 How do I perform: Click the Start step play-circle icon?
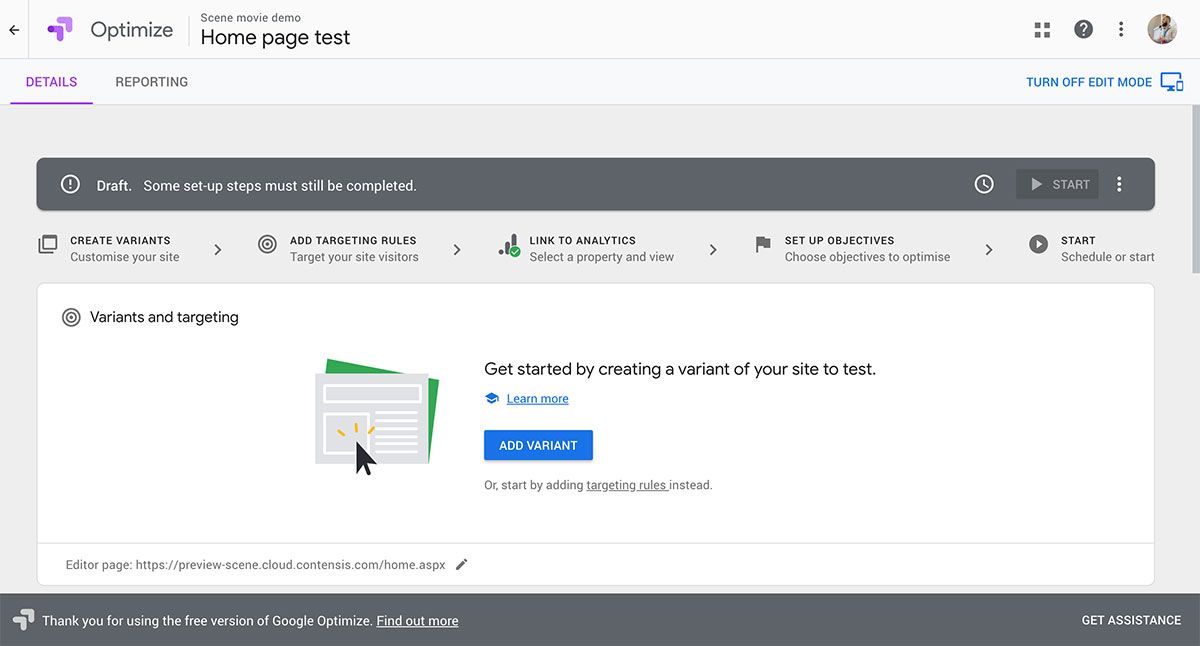coord(1039,244)
